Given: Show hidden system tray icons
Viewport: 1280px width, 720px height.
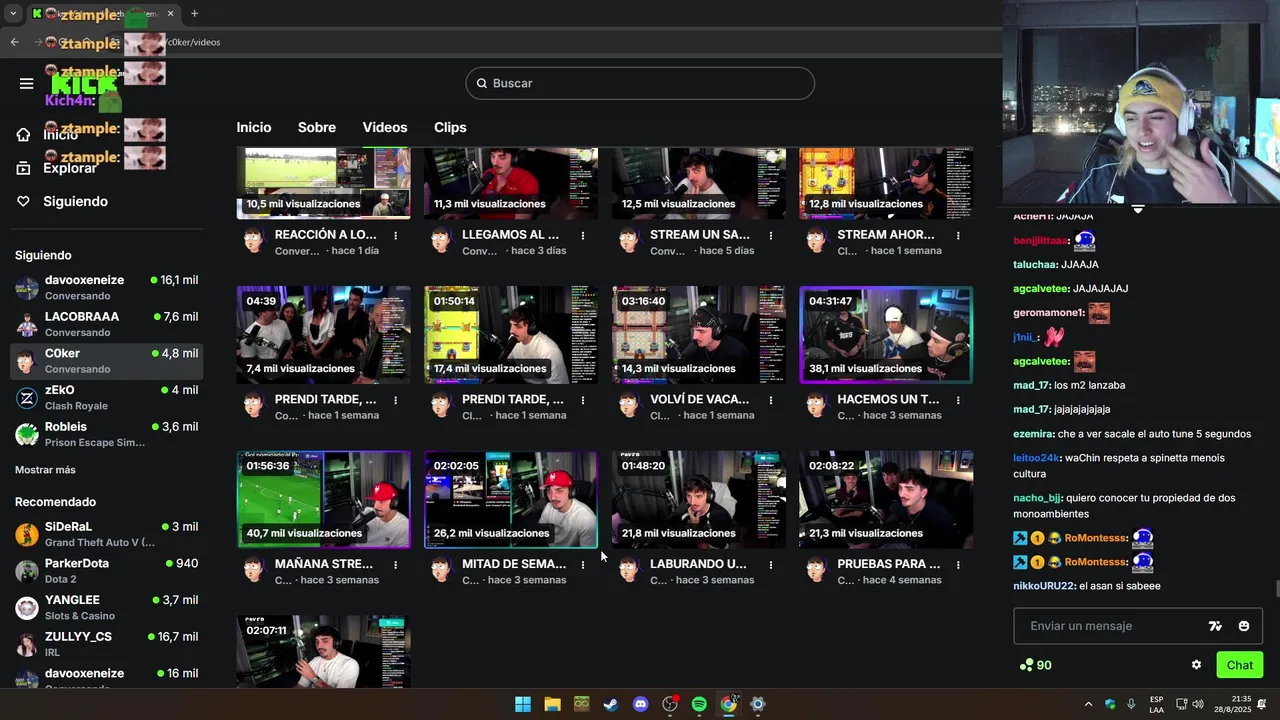Looking at the screenshot, I should 1088,704.
